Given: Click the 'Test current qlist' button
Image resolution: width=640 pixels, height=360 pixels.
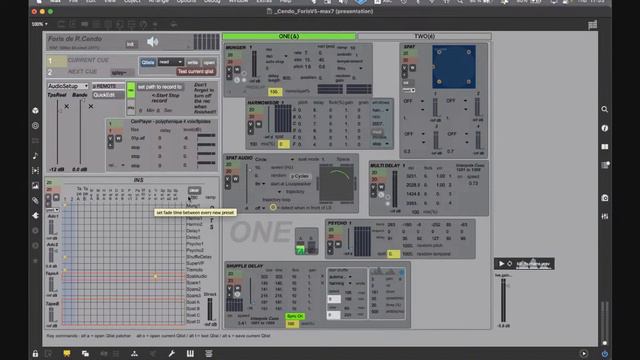Looking at the screenshot, I should pos(196,71).
